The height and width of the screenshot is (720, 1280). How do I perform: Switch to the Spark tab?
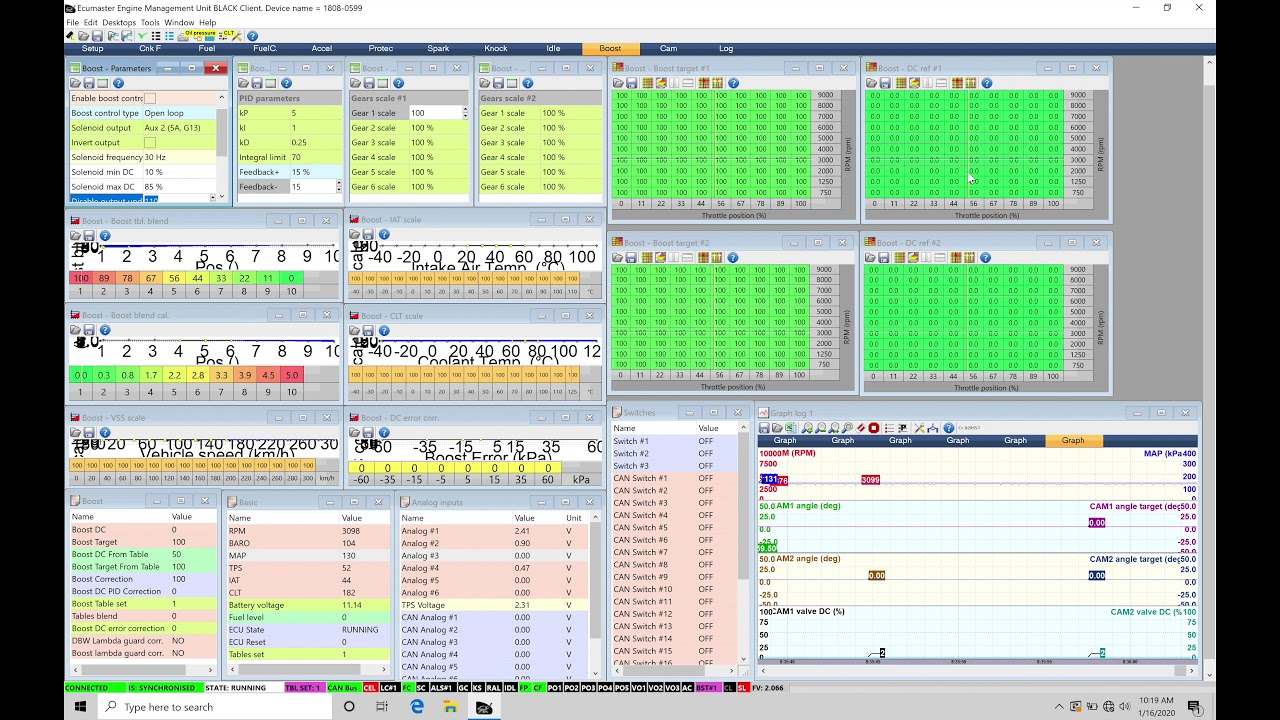(x=438, y=48)
